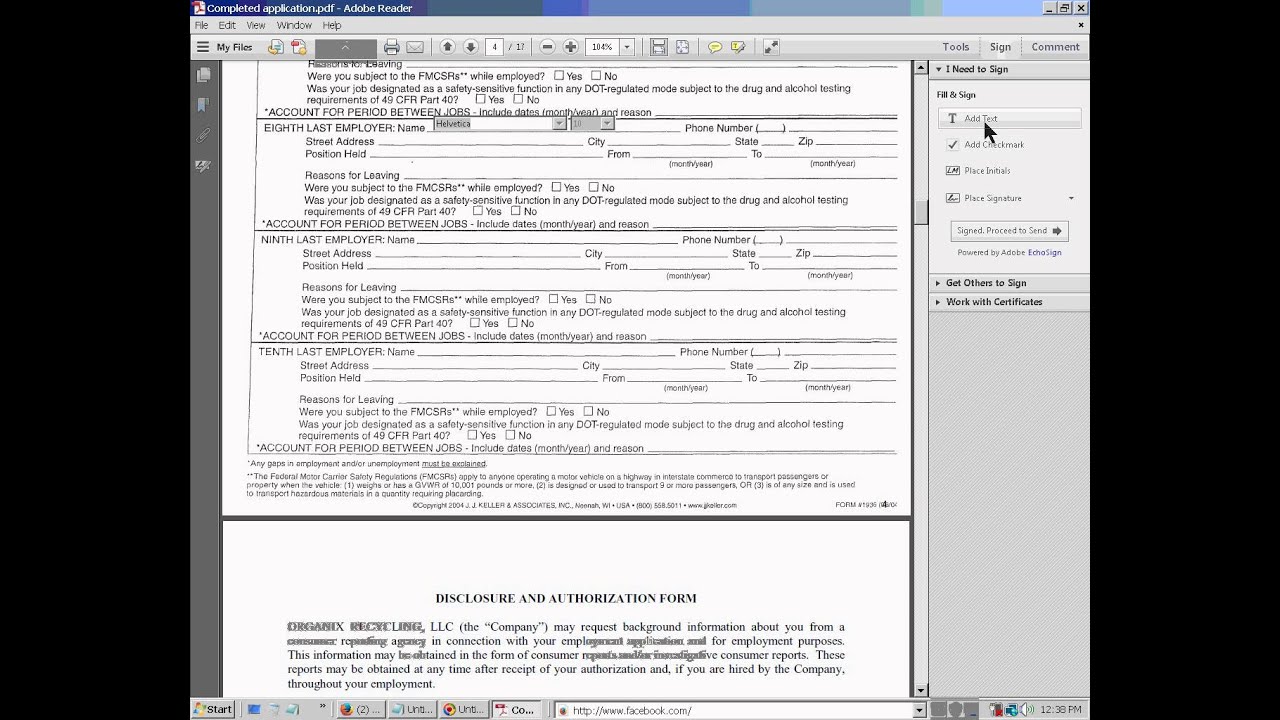Check Yes for eighth employer FMCSRs question
Image resolution: width=1280 pixels, height=720 pixels.
pyautogui.click(x=556, y=187)
